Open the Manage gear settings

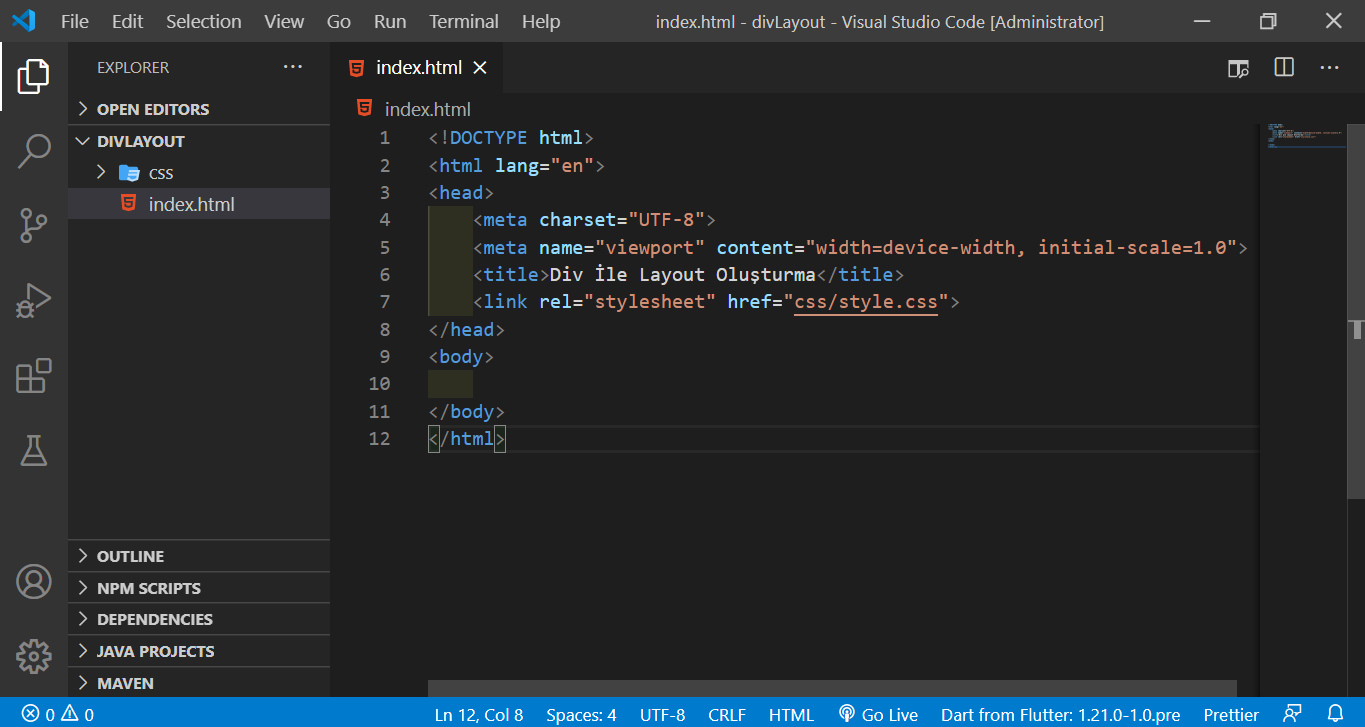click(x=34, y=656)
